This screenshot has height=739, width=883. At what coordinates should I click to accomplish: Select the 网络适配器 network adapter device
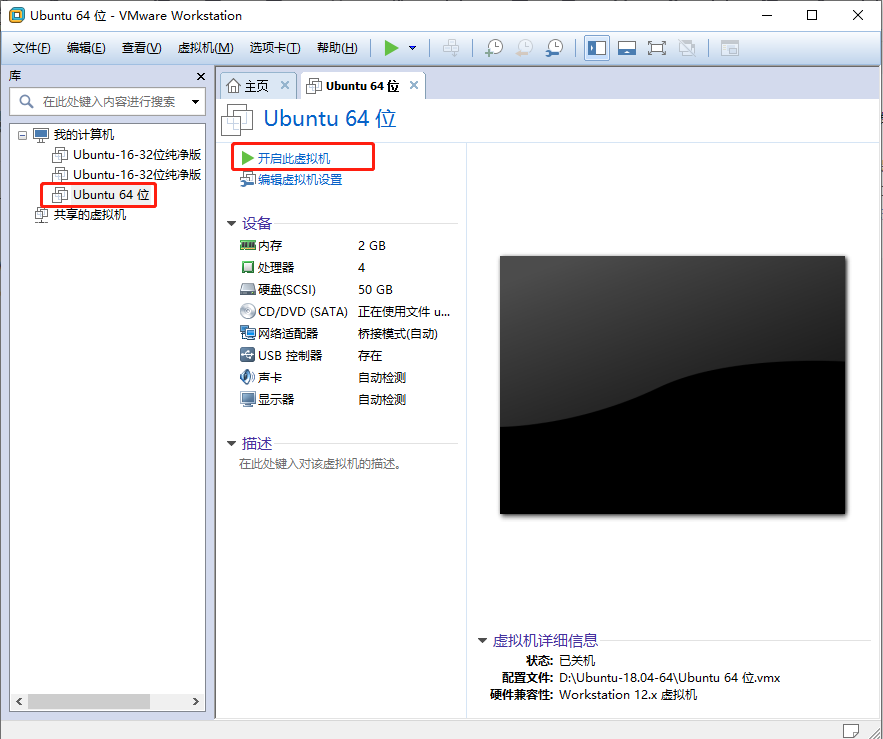[289, 333]
